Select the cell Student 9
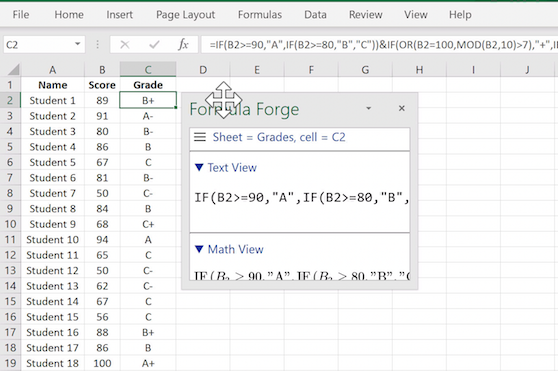The height and width of the screenshot is (371, 558). (53, 224)
